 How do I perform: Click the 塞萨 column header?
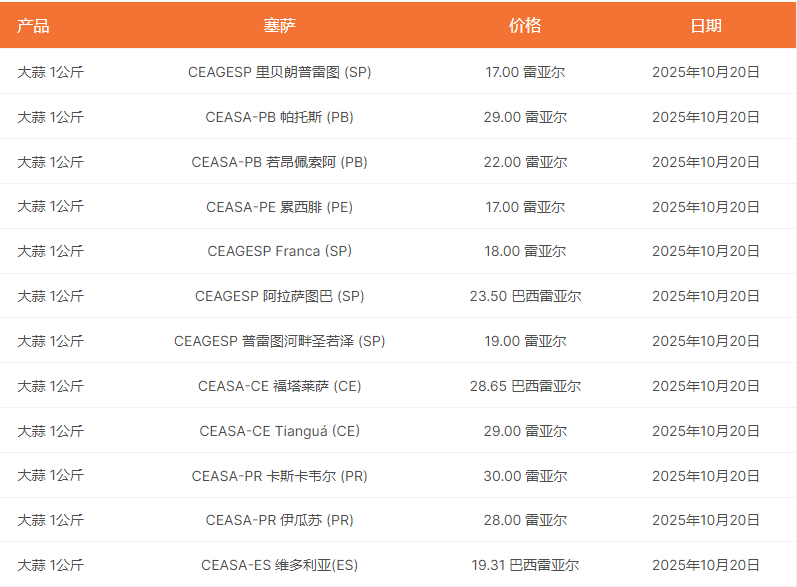[279, 26]
